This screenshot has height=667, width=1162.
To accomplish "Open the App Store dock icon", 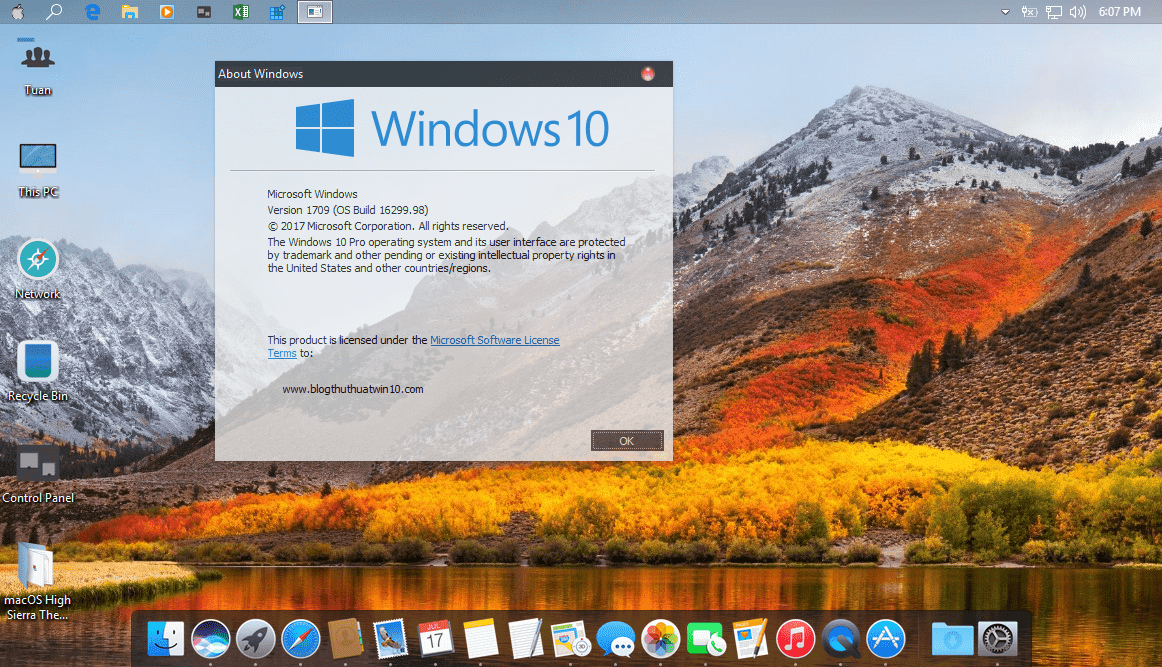I will click(886, 639).
